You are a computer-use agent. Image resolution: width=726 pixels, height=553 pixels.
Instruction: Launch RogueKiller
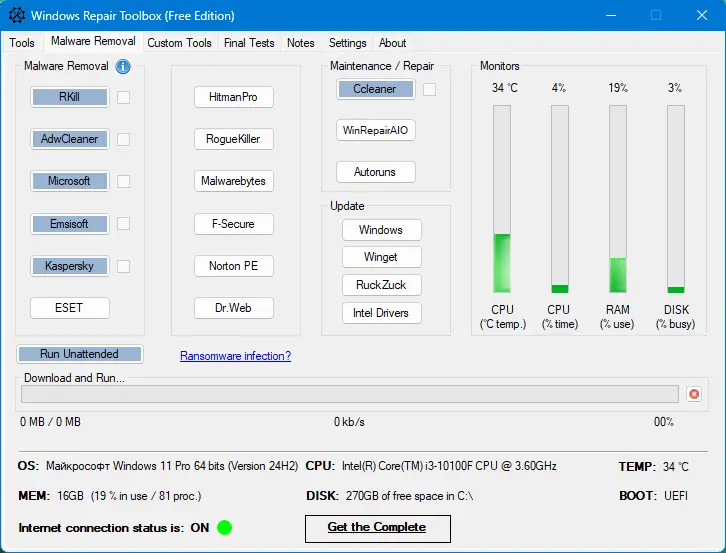point(233,139)
